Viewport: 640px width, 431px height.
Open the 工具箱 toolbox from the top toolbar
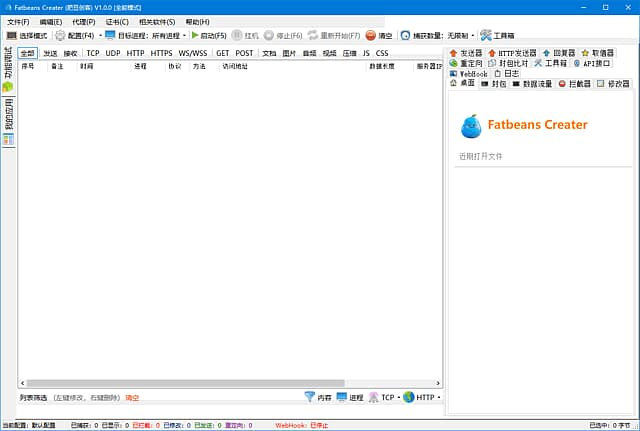click(x=486, y=35)
